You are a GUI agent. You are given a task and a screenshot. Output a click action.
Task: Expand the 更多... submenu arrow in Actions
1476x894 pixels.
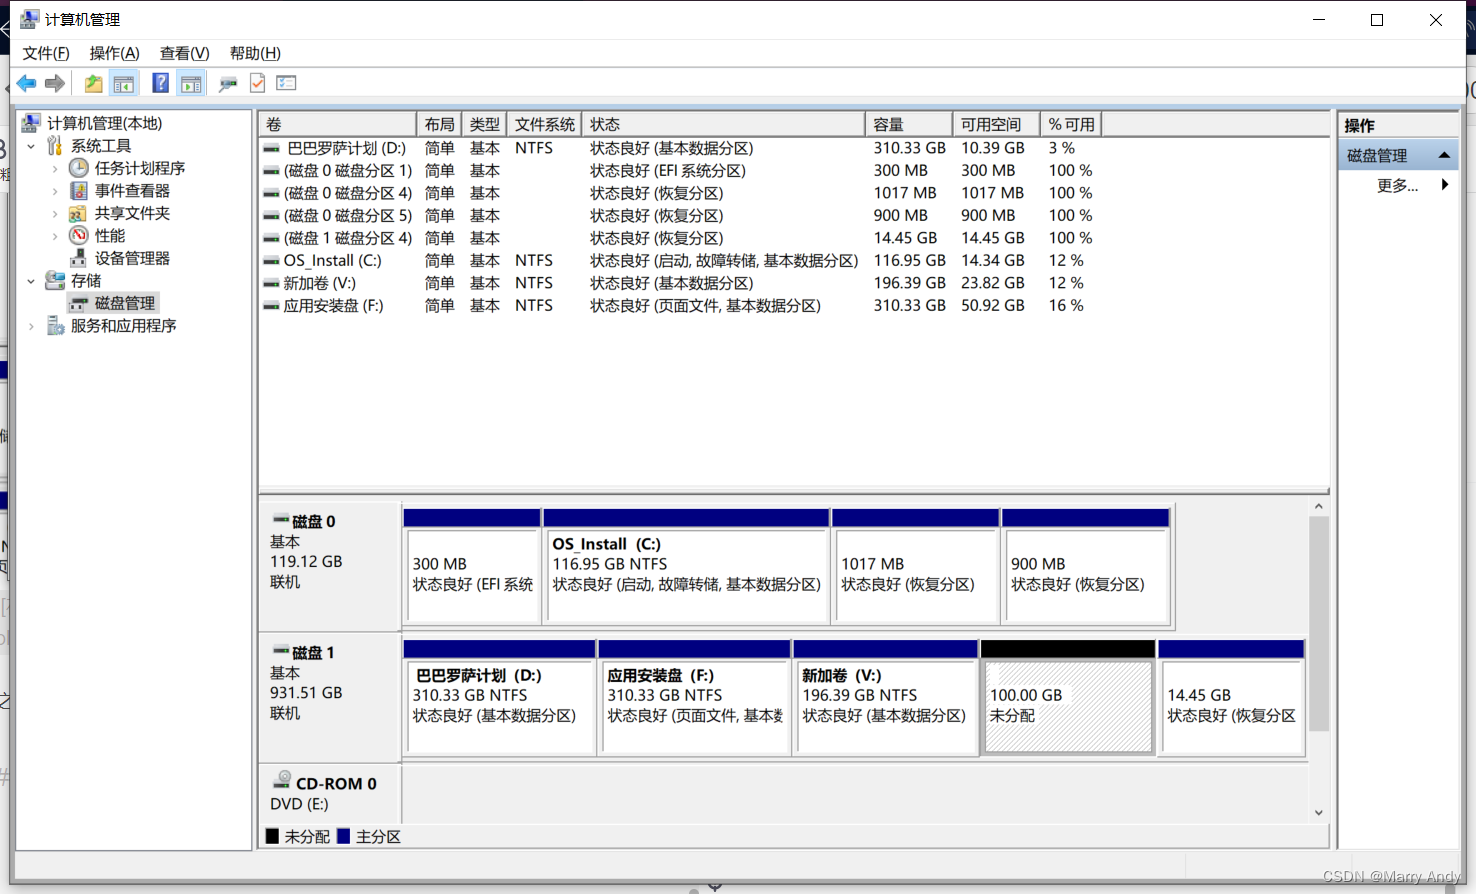(1444, 185)
